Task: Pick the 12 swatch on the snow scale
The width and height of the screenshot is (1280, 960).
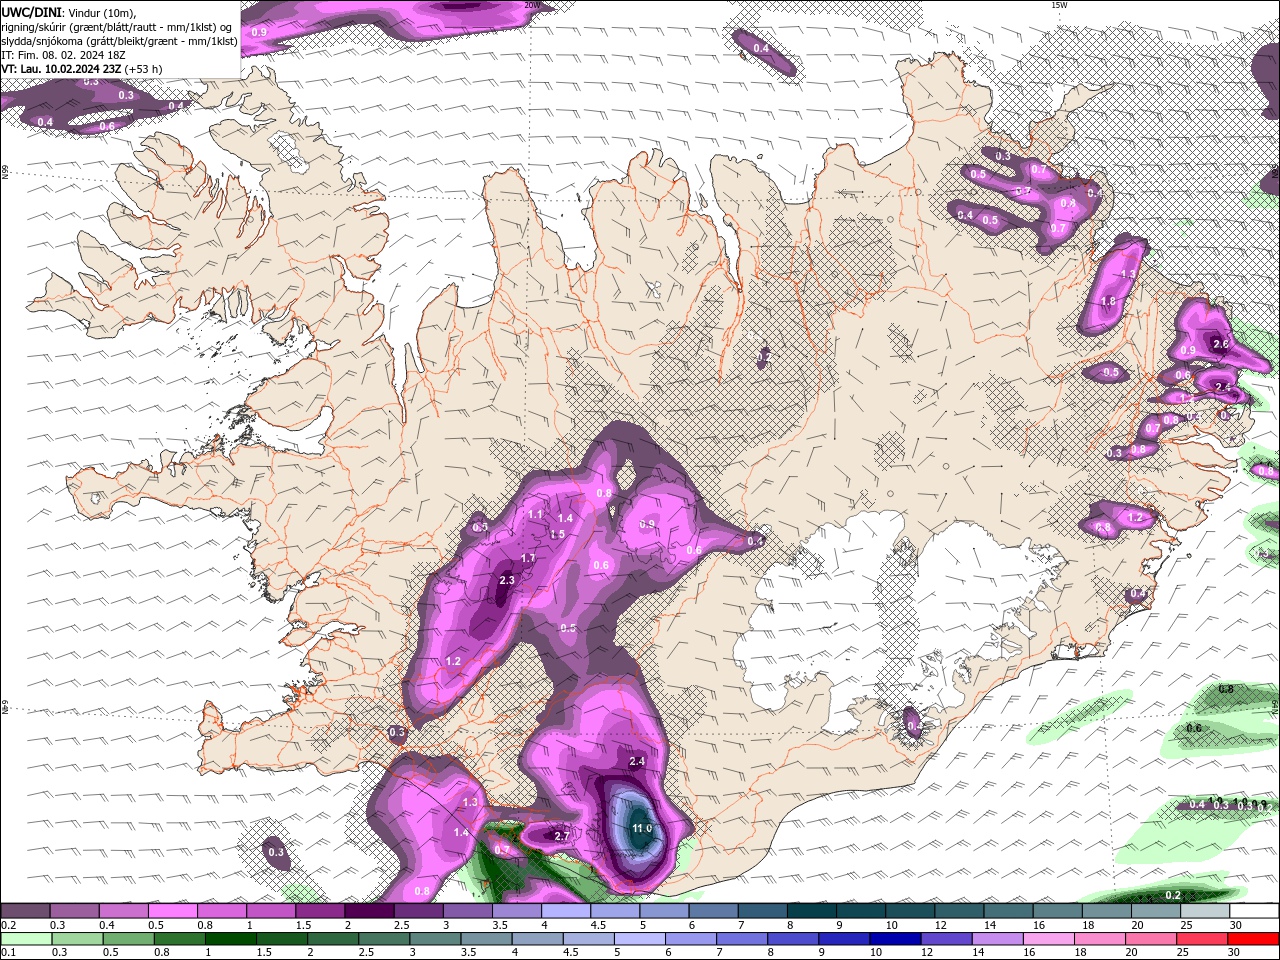Action: (x=959, y=911)
